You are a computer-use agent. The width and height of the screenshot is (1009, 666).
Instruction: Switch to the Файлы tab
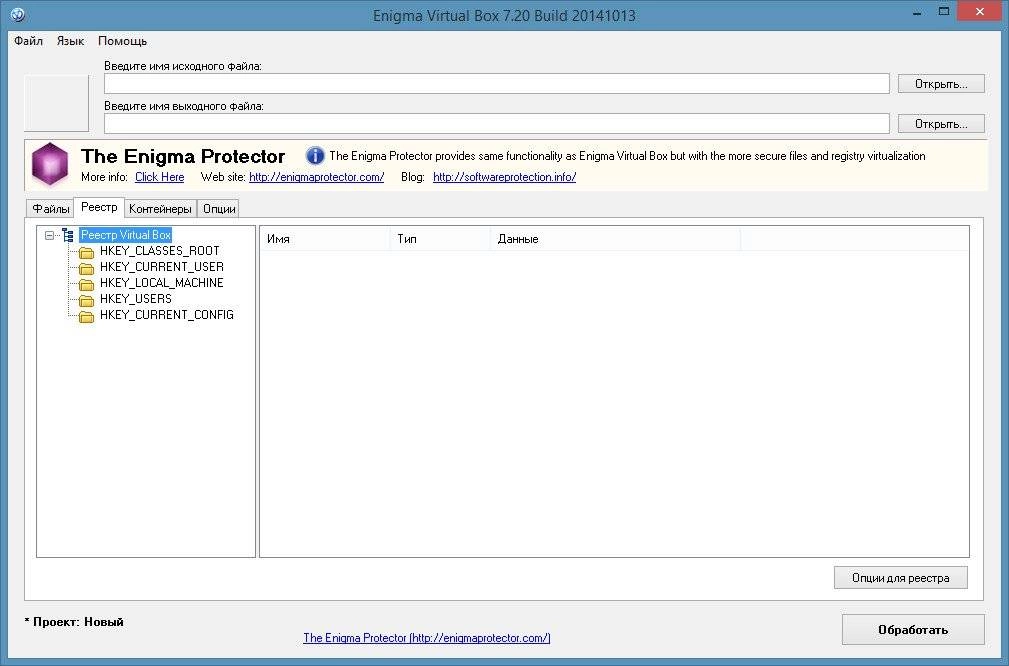click(51, 209)
